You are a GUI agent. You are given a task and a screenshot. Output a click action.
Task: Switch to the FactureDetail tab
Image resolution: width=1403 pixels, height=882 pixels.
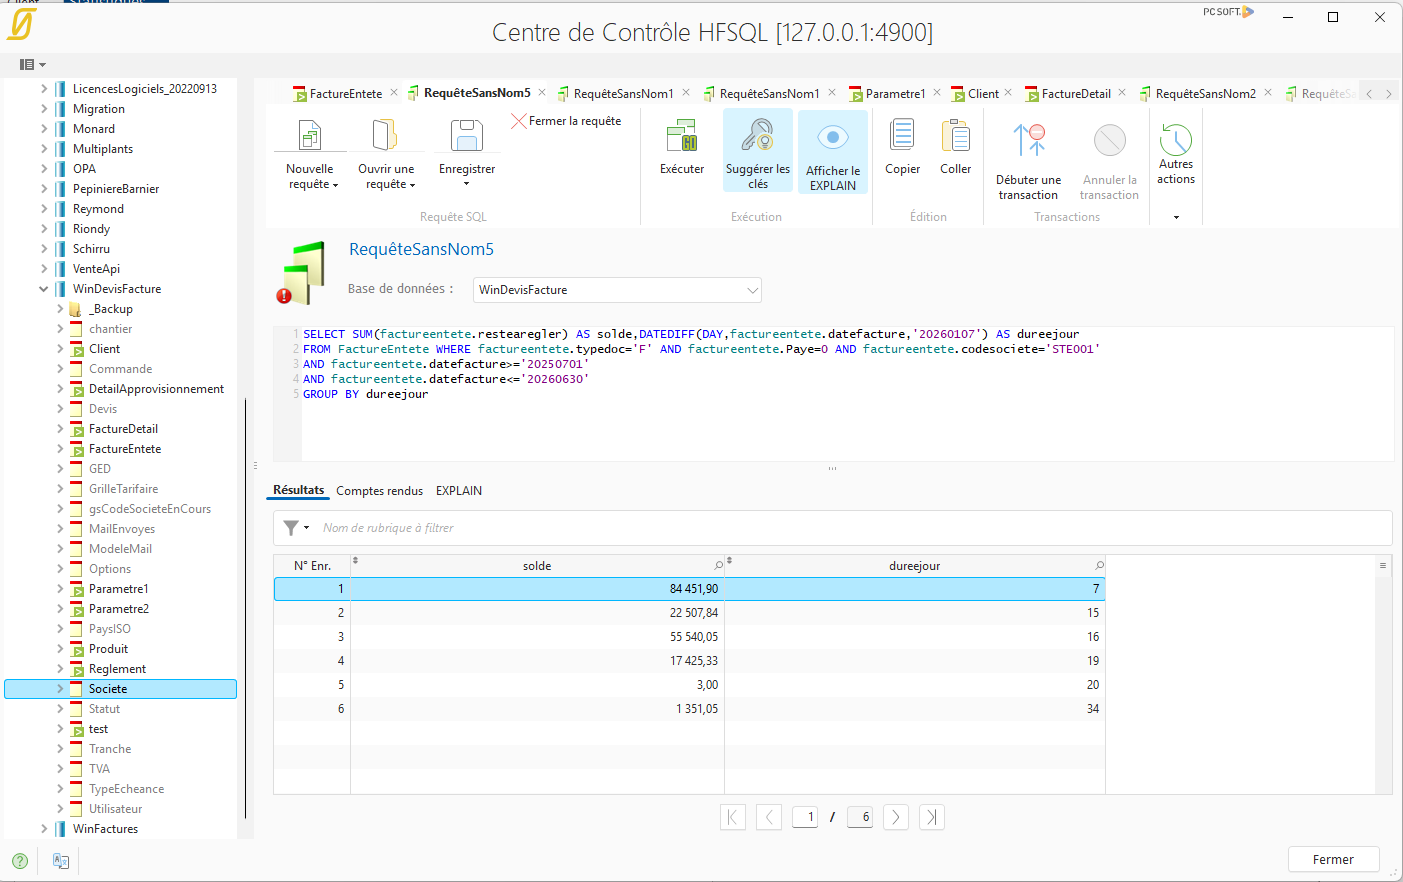[1076, 93]
